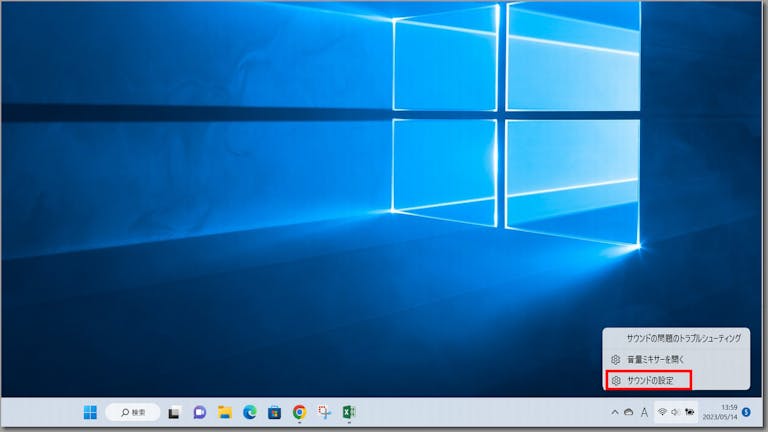Screen dimensions: 768x432
Task: Select 音量ミキサーを開く from context menu
Action: click(x=676, y=360)
